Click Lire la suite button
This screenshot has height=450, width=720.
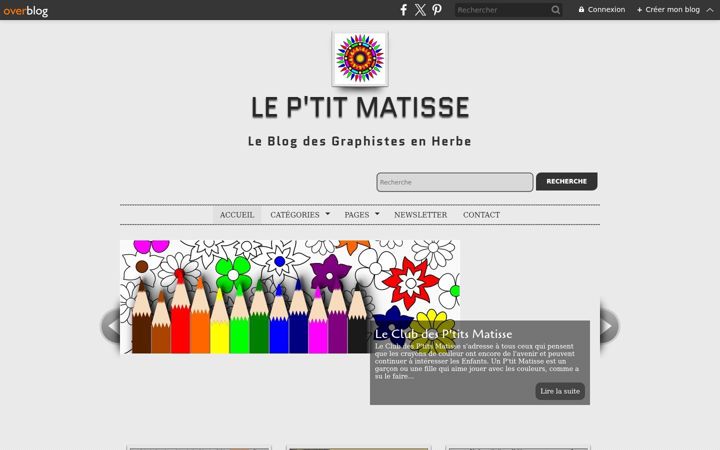[x=560, y=391]
